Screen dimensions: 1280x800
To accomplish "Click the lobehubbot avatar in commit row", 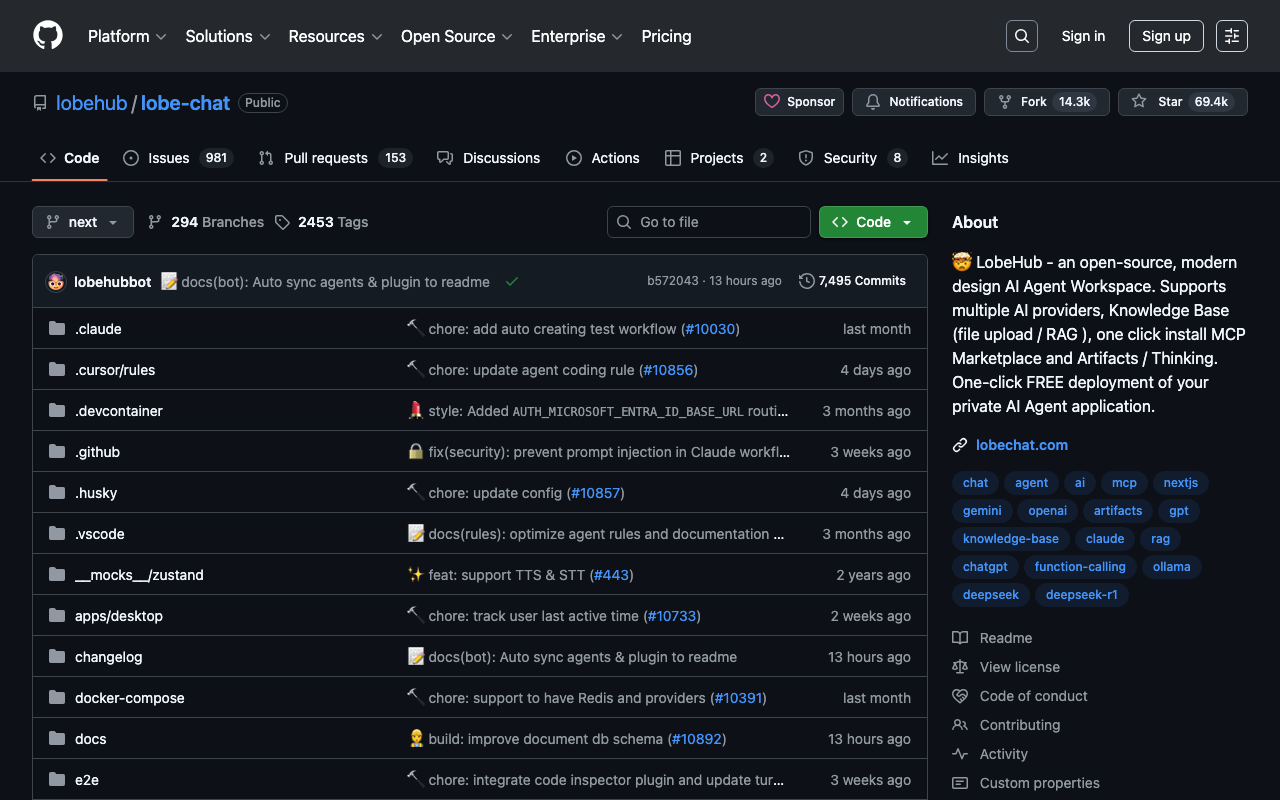I will click(x=56, y=282).
